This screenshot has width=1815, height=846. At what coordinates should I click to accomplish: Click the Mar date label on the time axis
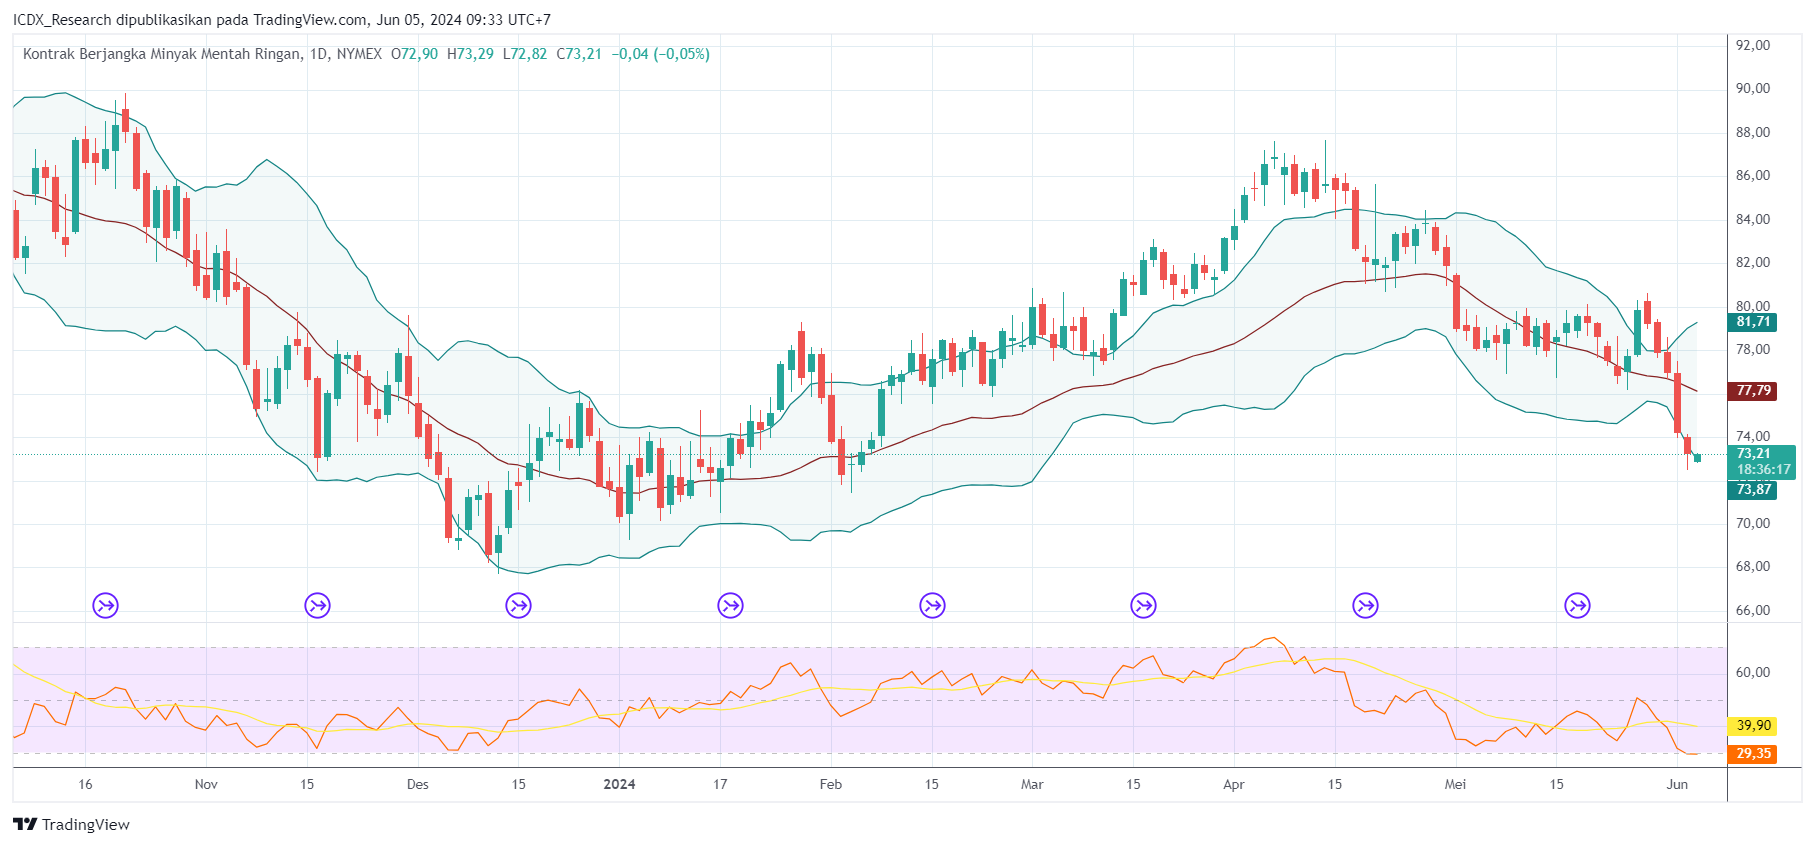tap(1032, 784)
